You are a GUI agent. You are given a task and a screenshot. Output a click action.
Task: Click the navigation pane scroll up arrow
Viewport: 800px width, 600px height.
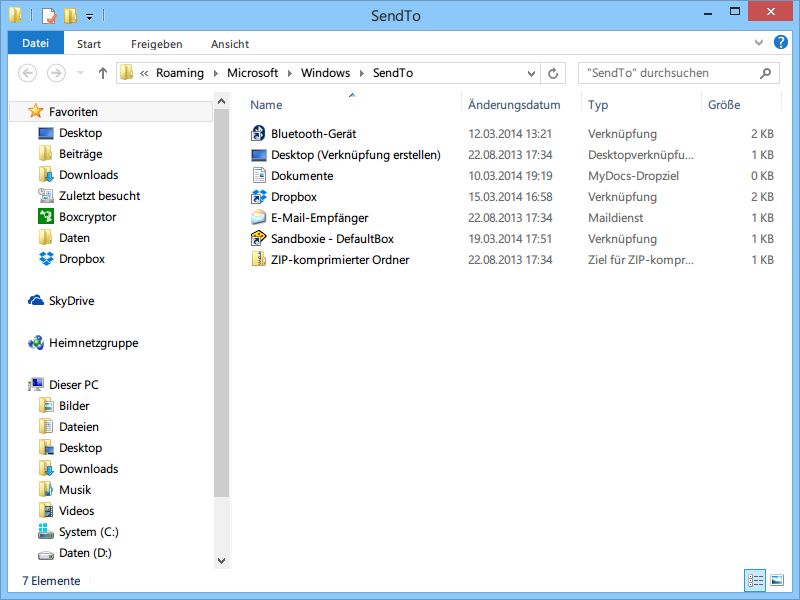tap(221, 101)
